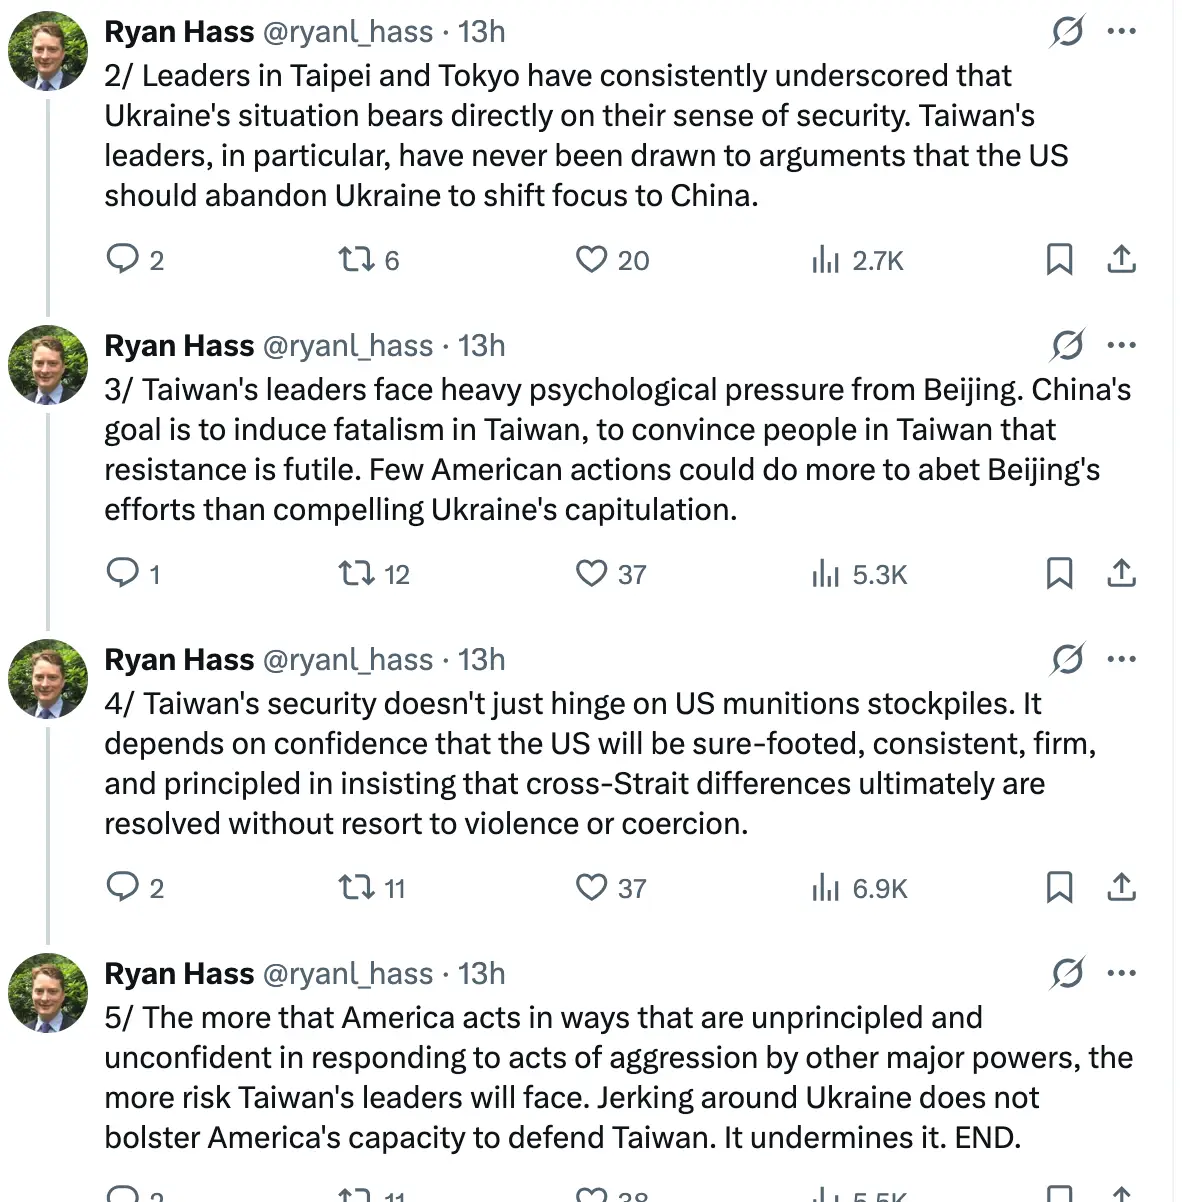Like the 3/ tweet about psychological pressure
Screen dimensions: 1182x1202
click(x=592, y=574)
